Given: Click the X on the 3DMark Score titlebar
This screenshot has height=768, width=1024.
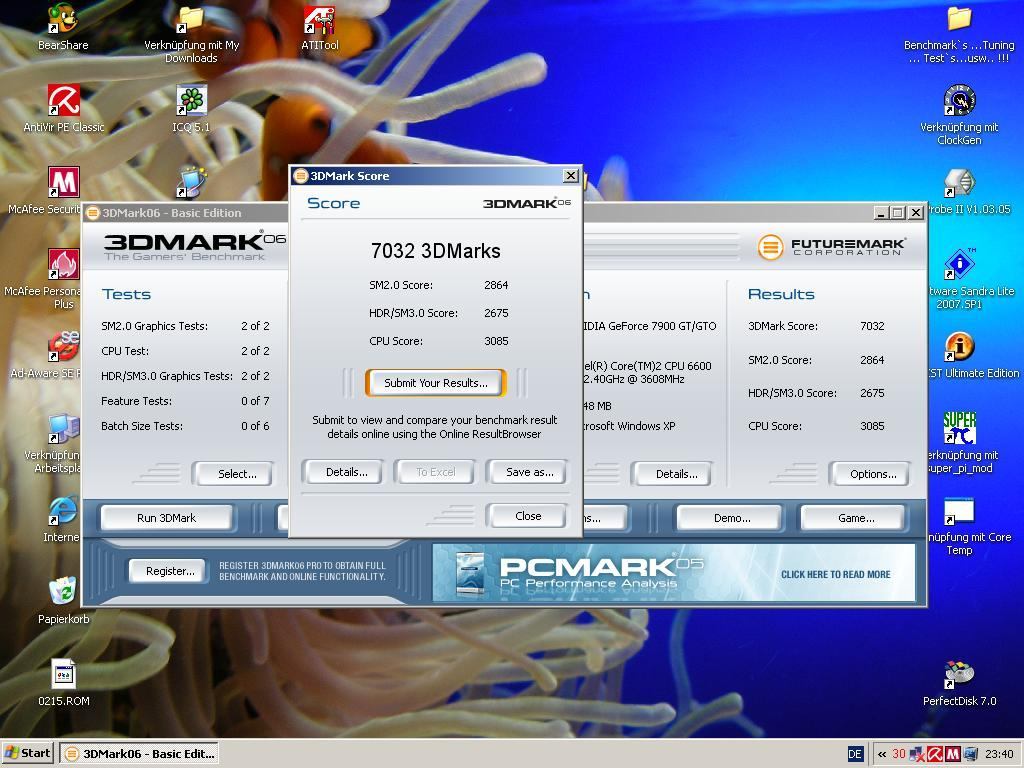Looking at the screenshot, I should pos(570,176).
